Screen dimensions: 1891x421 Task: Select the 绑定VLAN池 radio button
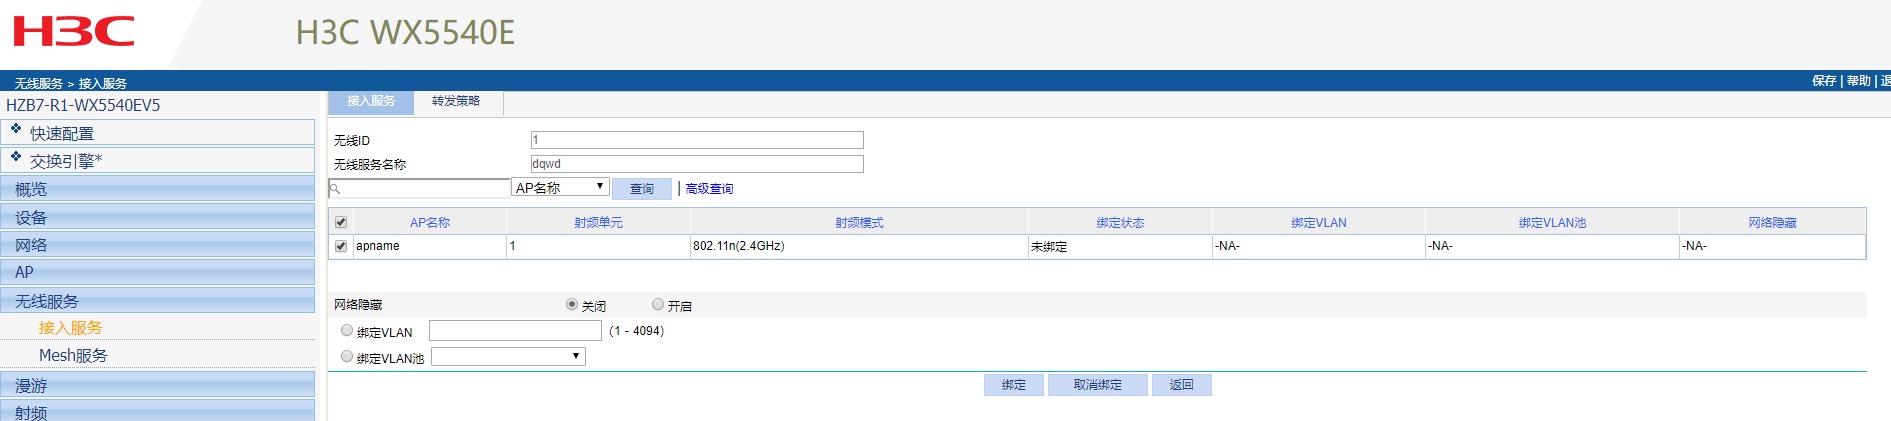click(347, 356)
